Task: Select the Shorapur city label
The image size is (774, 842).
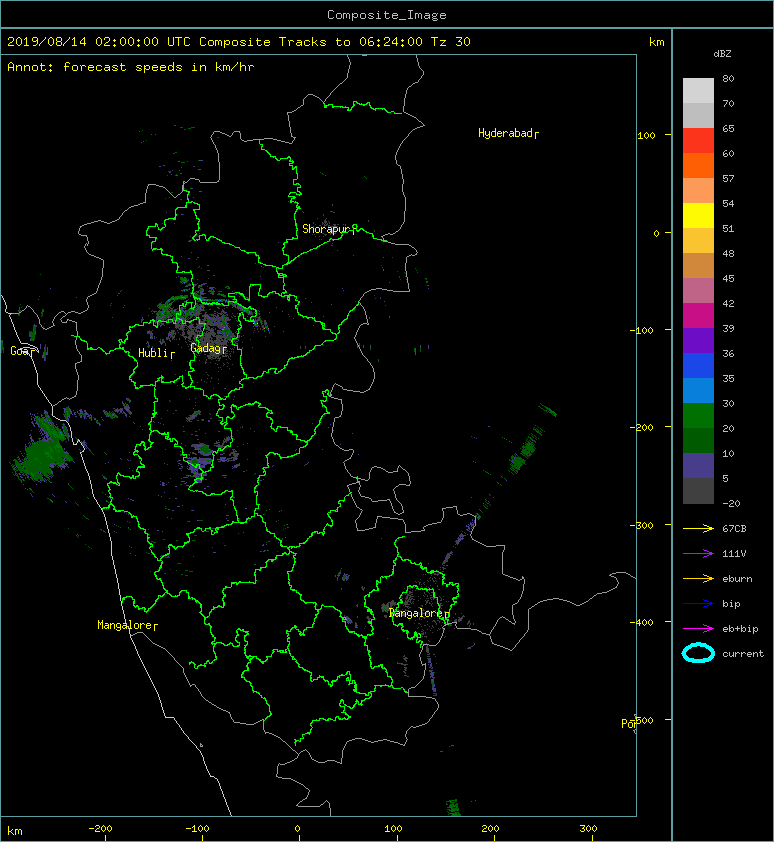Action: tap(326, 229)
